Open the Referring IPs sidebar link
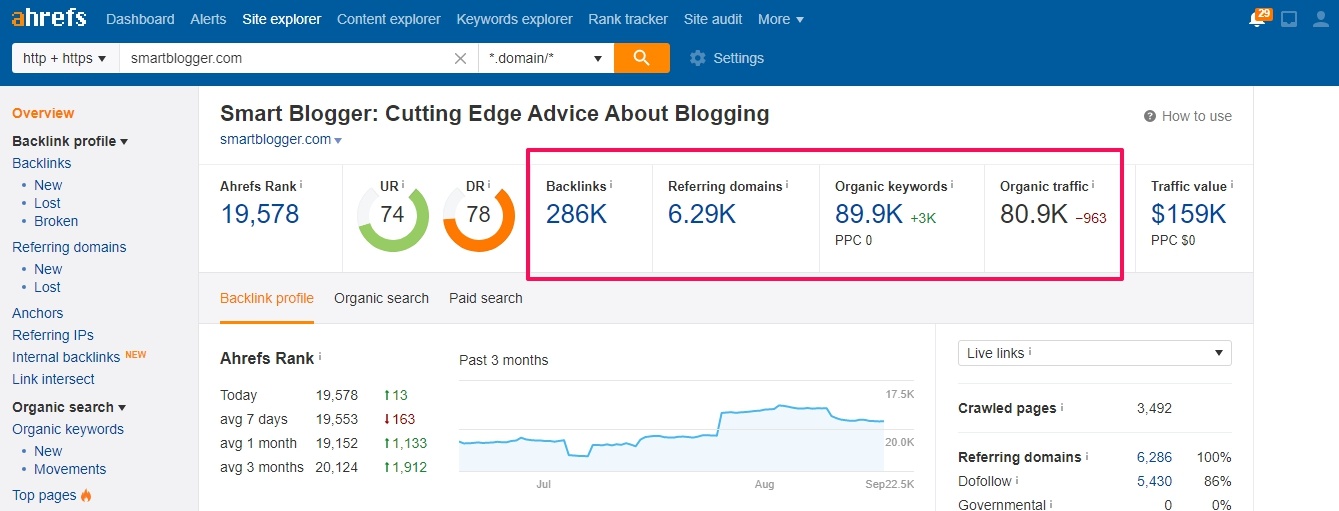 53,335
